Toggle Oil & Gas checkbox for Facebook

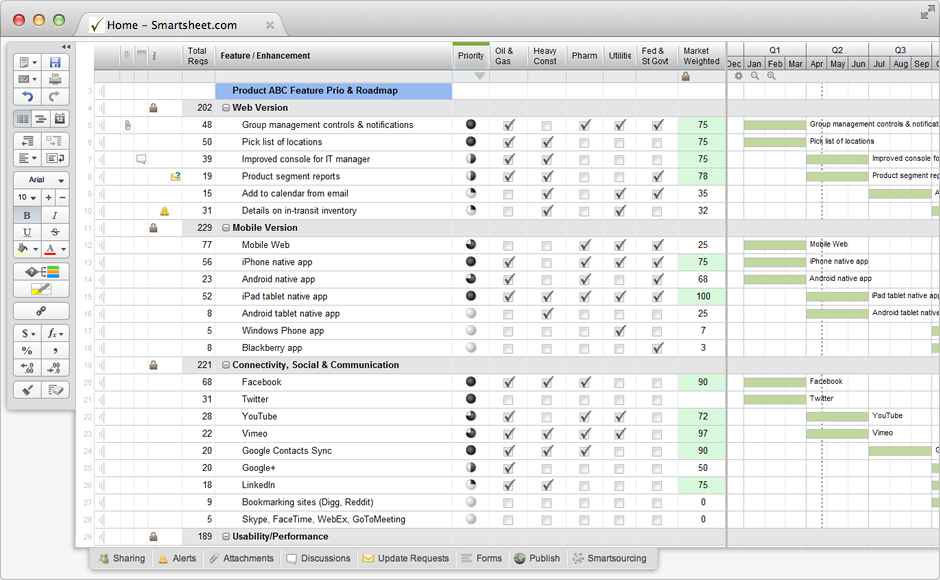pos(508,382)
